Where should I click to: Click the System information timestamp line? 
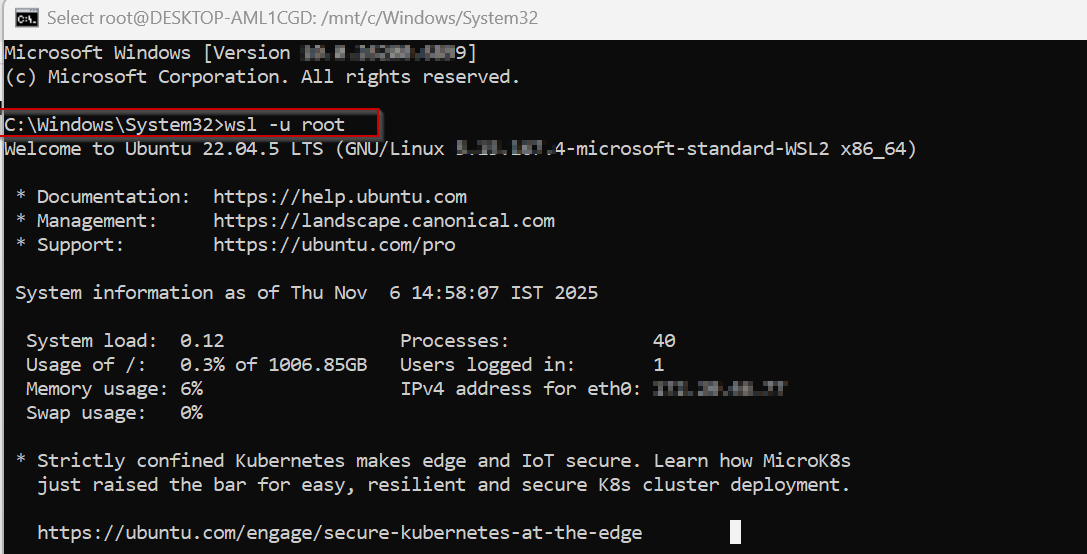pos(306,293)
